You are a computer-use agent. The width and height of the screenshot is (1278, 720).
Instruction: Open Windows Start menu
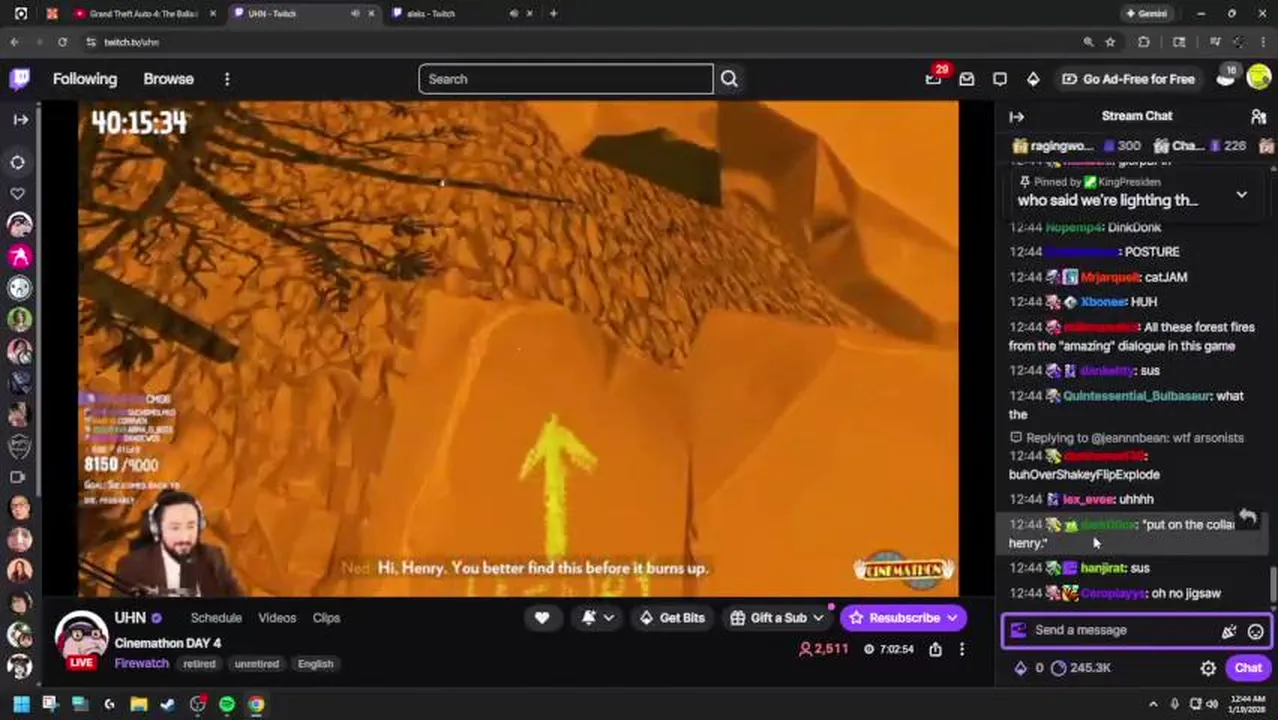point(21,705)
